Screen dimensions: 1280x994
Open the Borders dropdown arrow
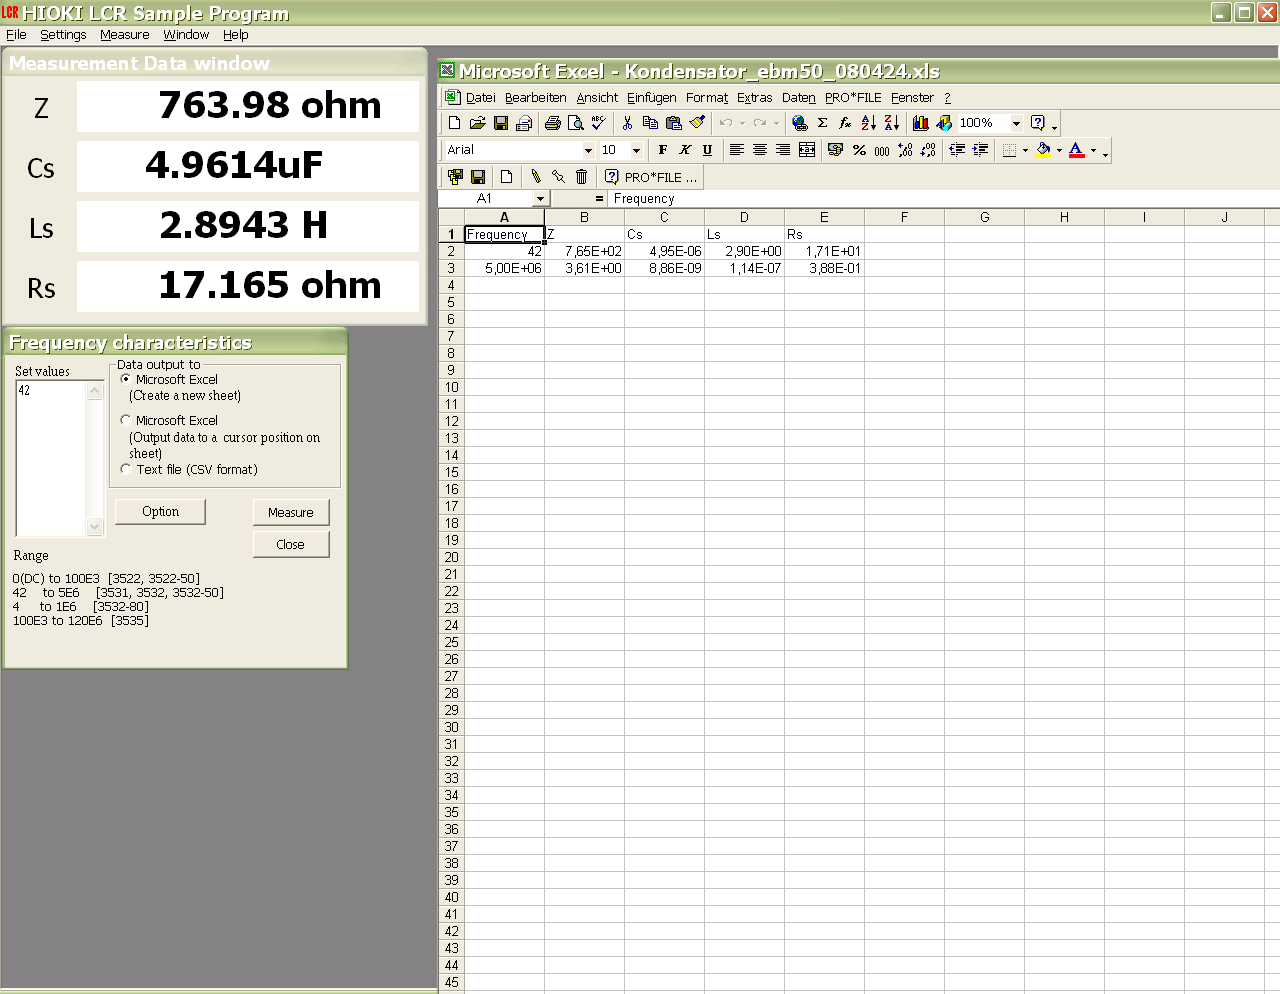click(1025, 150)
